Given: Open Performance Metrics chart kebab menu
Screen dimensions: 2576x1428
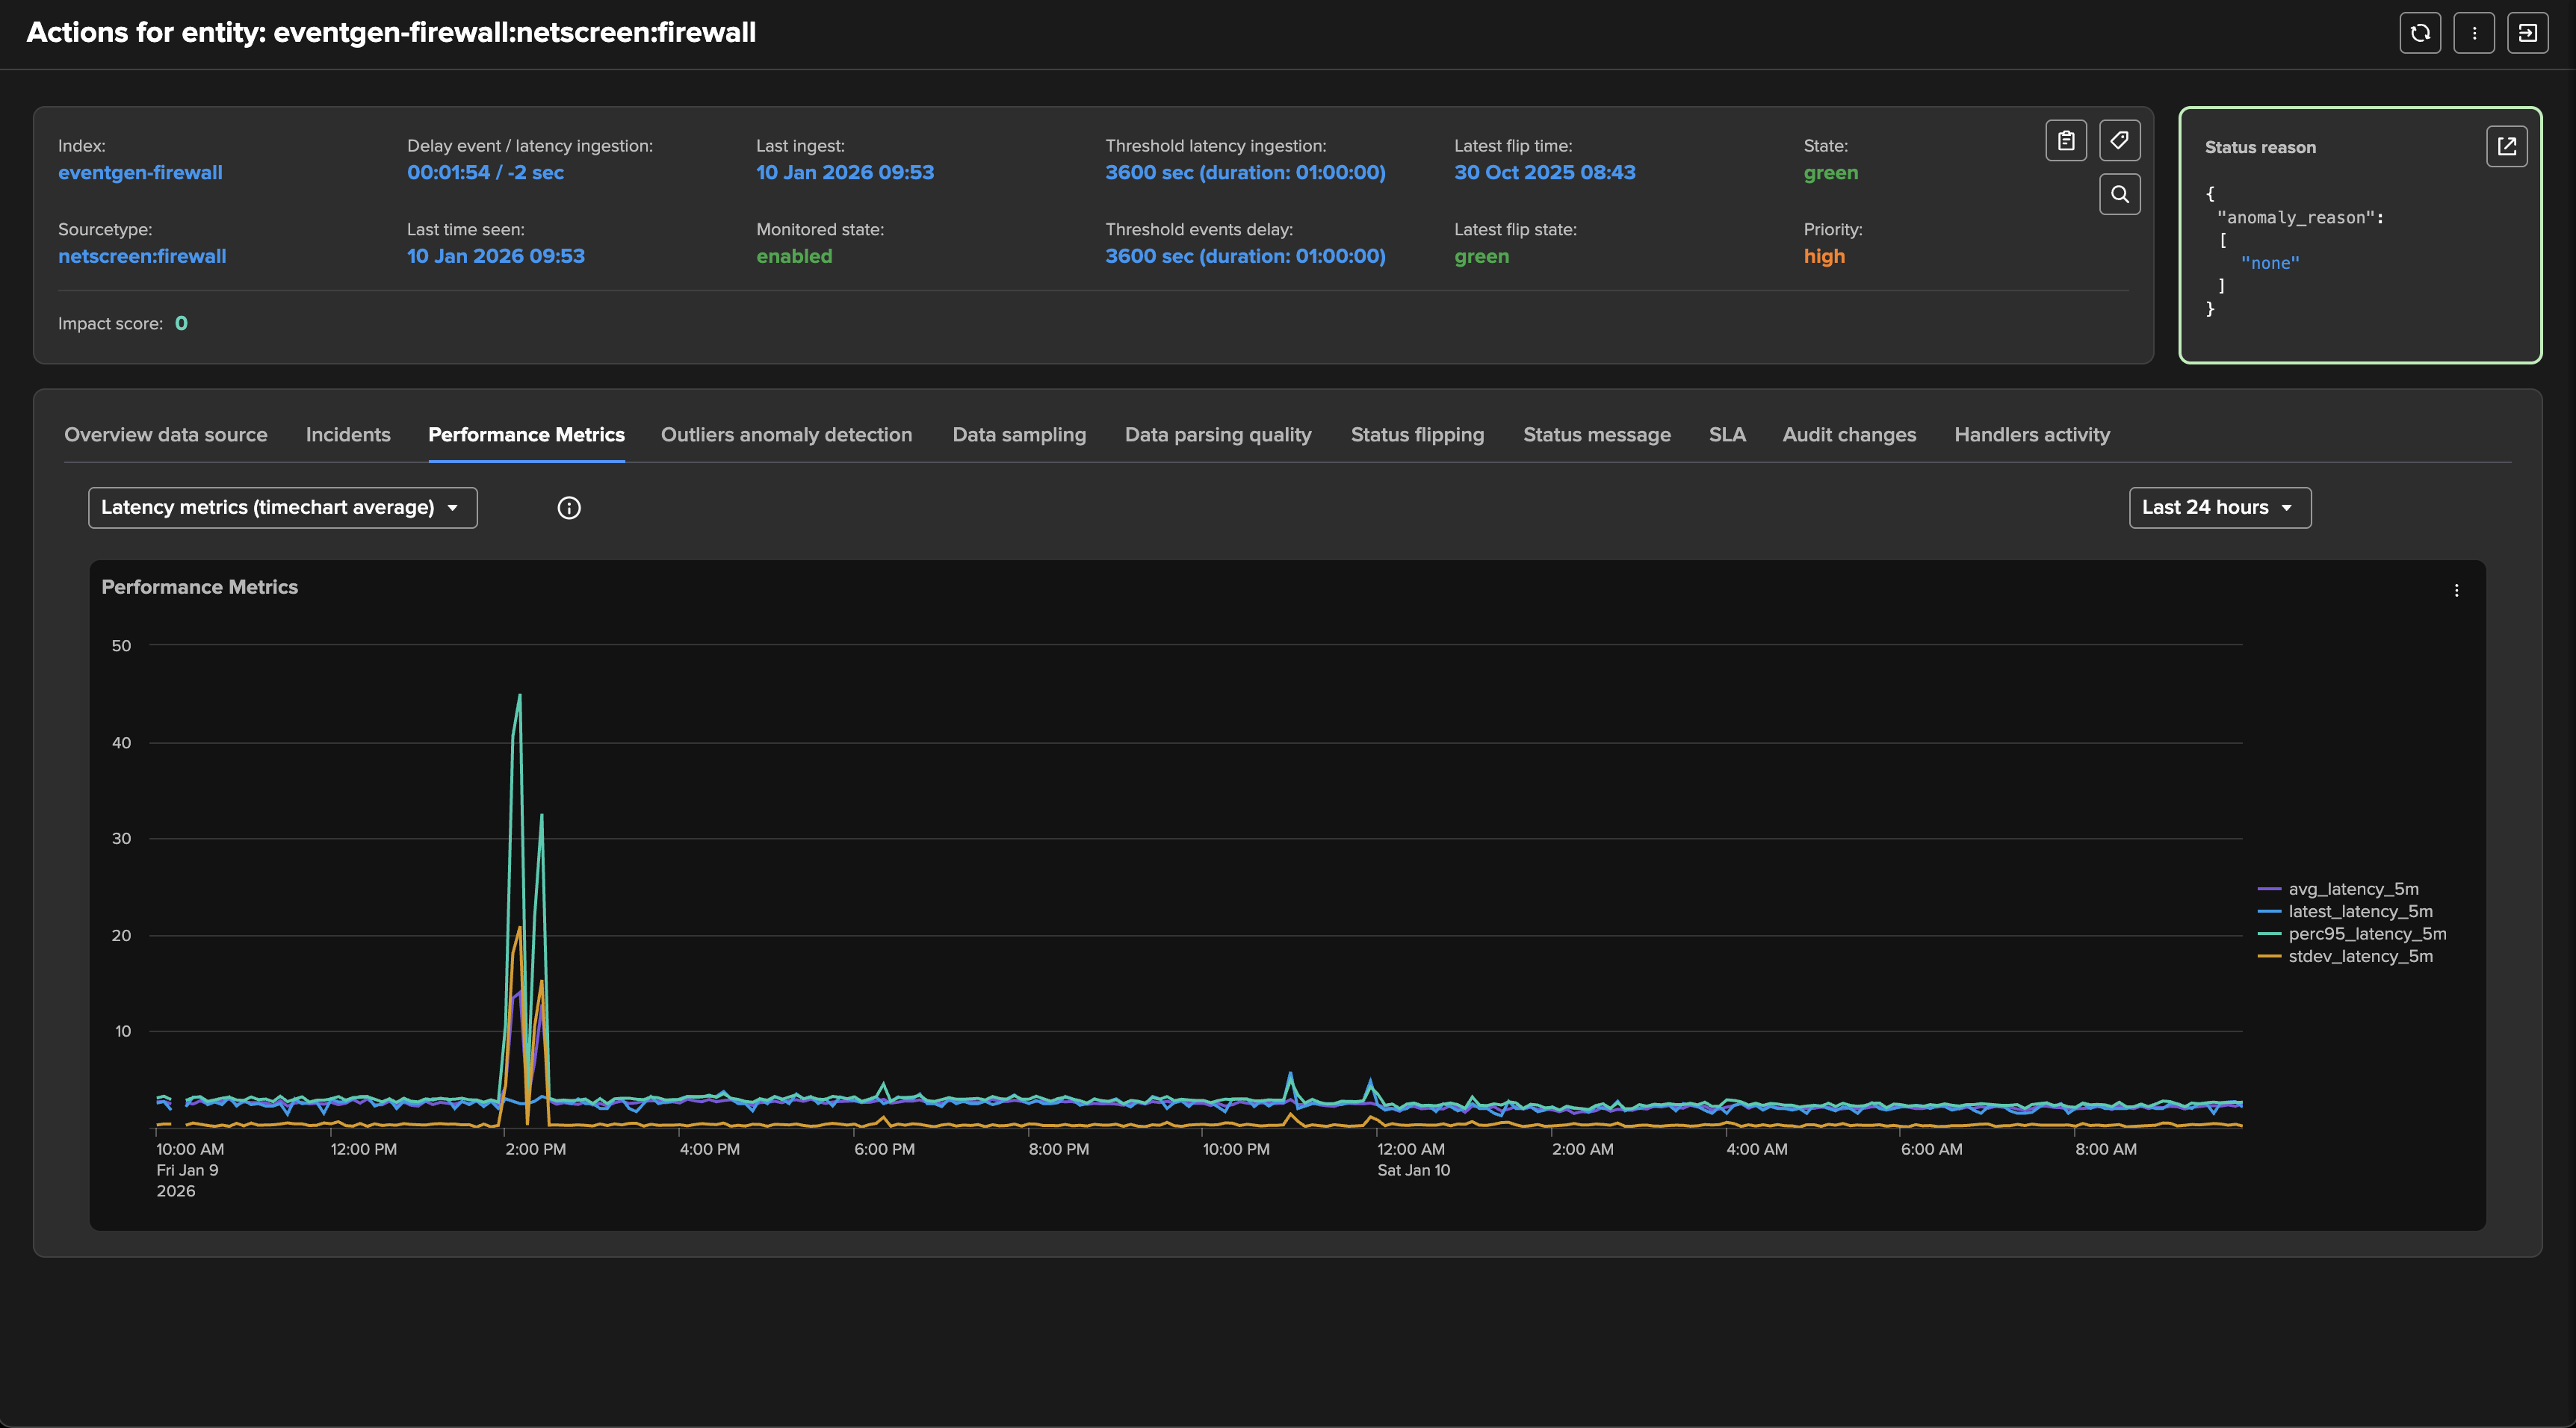Looking at the screenshot, I should click(x=2456, y=591).
